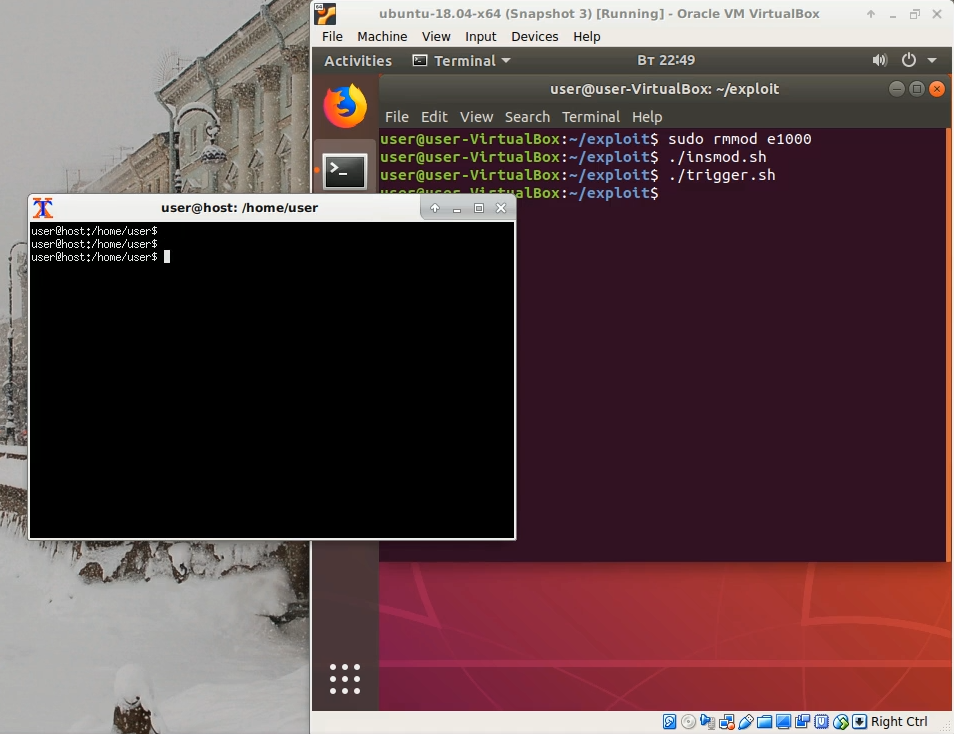Open the clock showing Вт 22:49
The width and height of the screenshot is (954, 734).
coord(666,60)
